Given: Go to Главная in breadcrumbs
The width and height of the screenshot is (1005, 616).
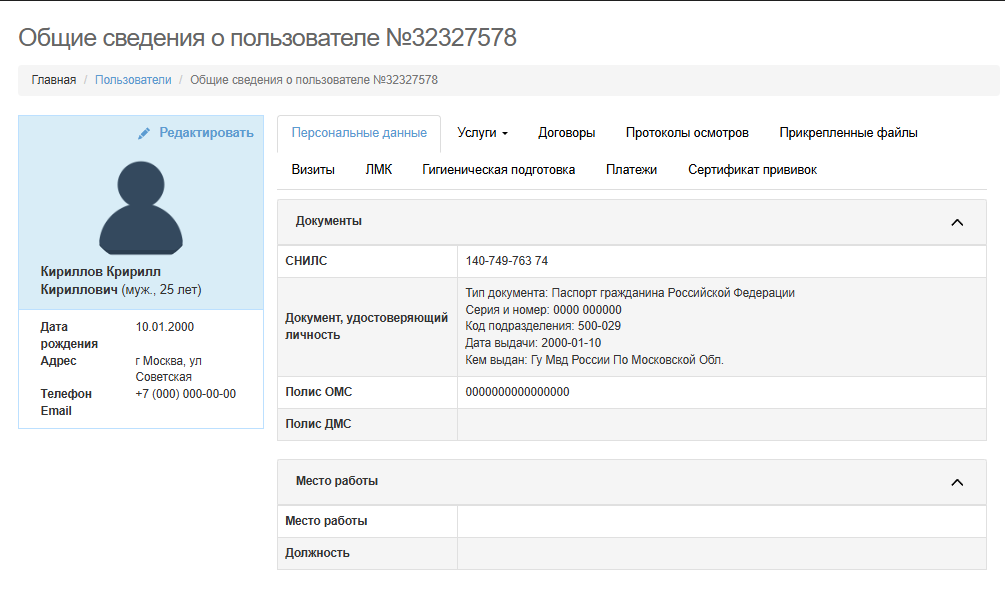Looking at the screenshot, I should (x=53, y=80).
